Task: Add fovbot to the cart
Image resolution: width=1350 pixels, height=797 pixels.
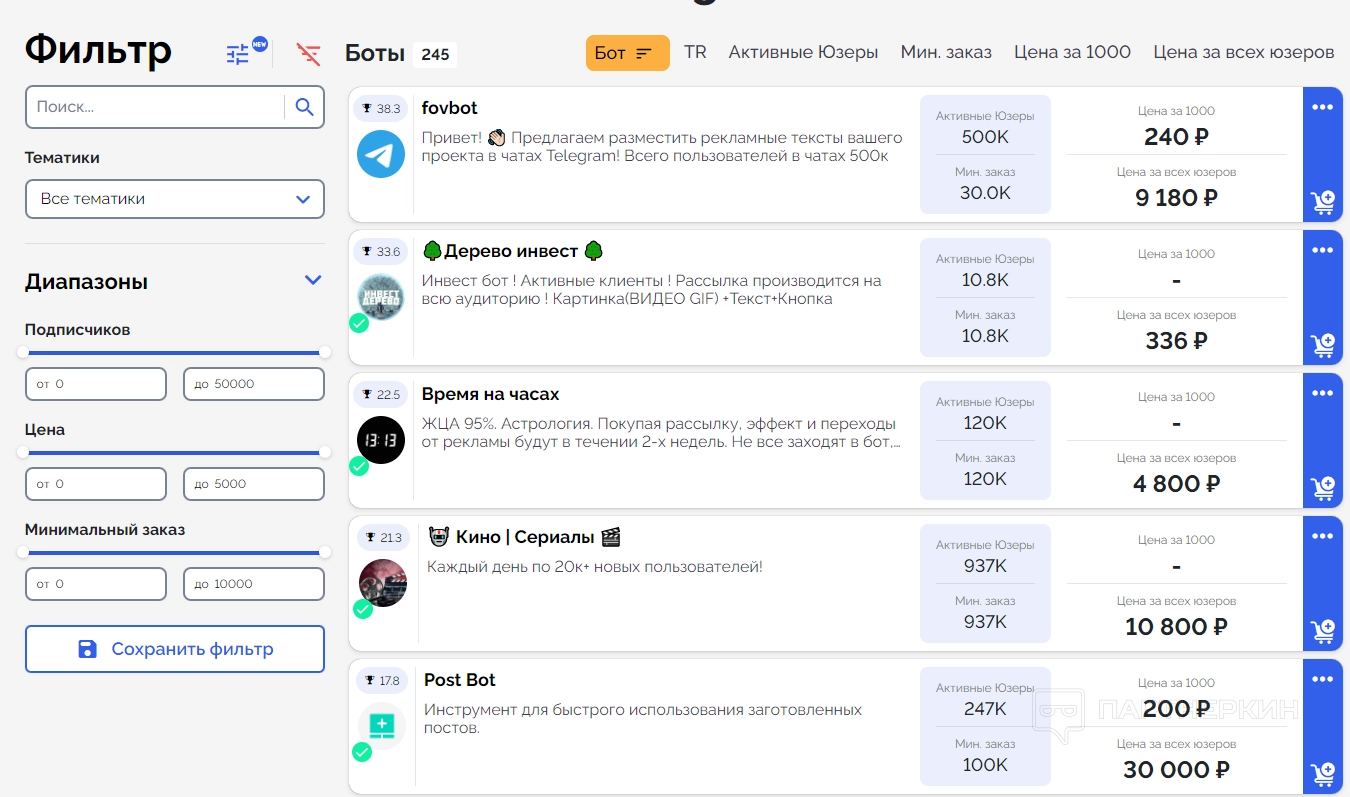Action: point(1322,202)
